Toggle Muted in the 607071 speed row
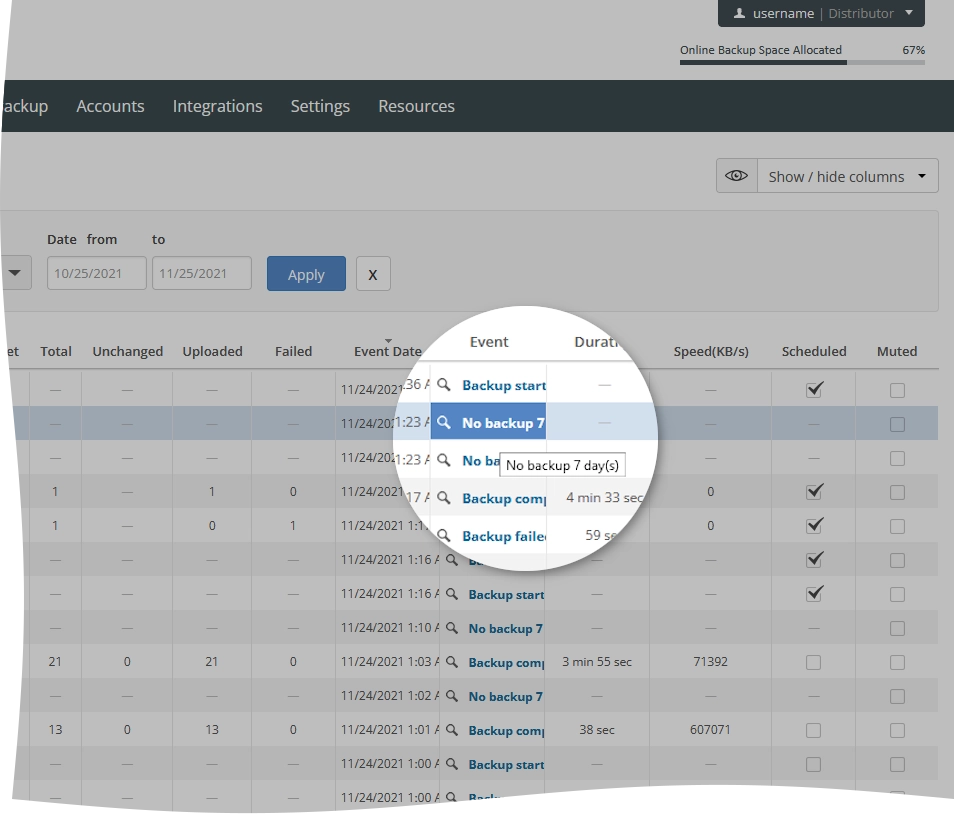The image size is (954, 814). pos(897,730)
